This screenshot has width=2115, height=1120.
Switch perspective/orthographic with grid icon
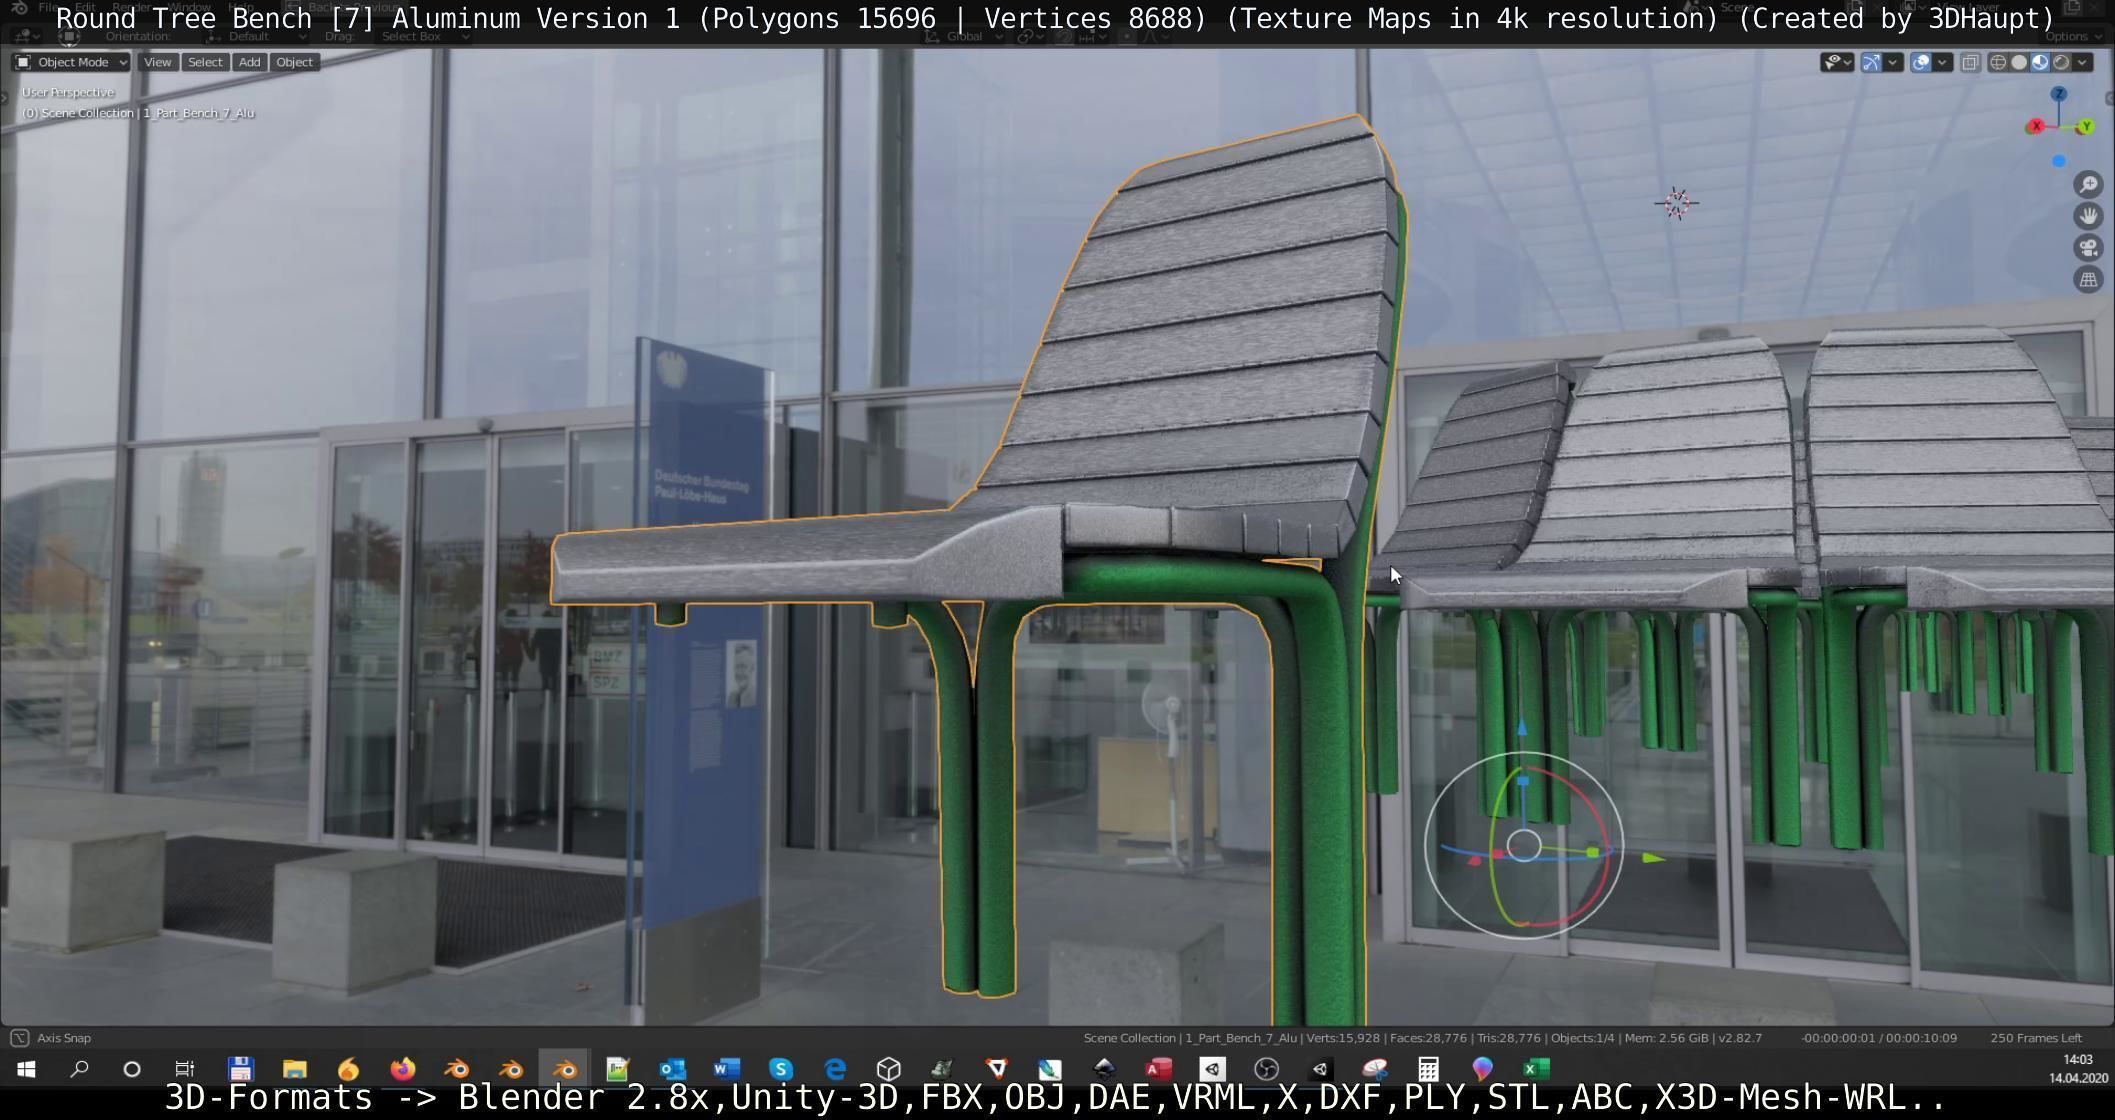point(2088,280)
